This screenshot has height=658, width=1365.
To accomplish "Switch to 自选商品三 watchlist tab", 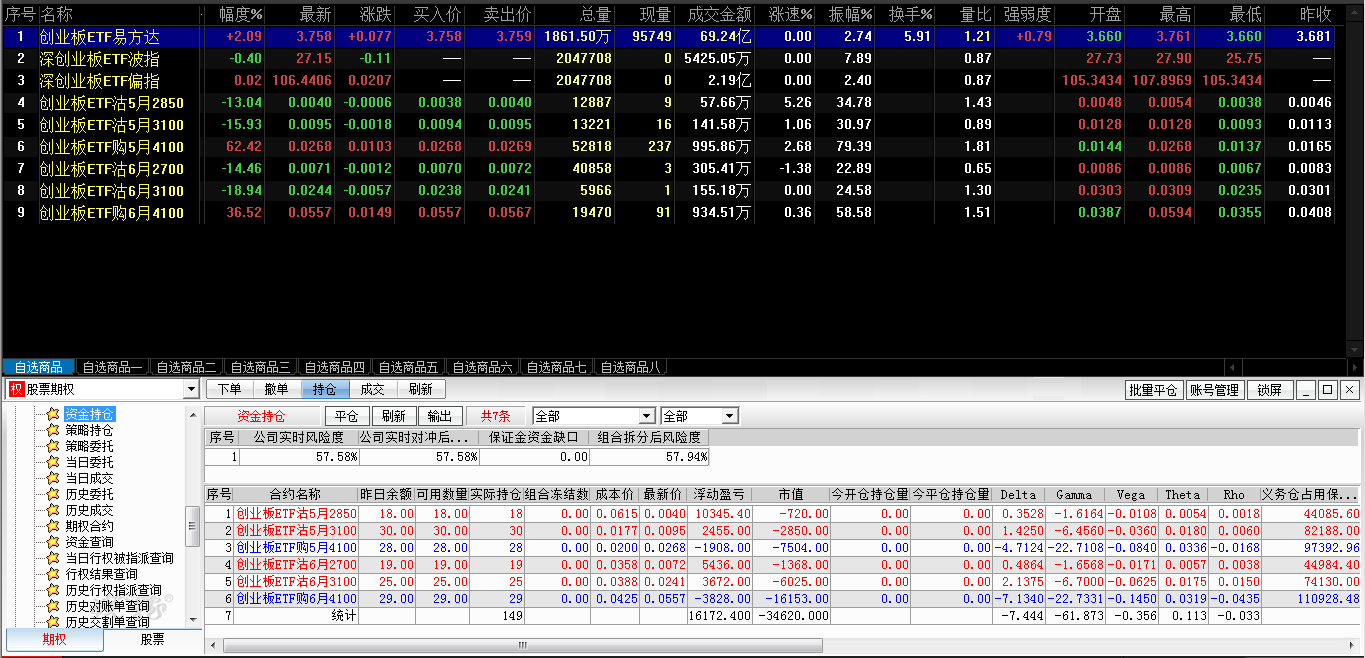I will (260, 367).
